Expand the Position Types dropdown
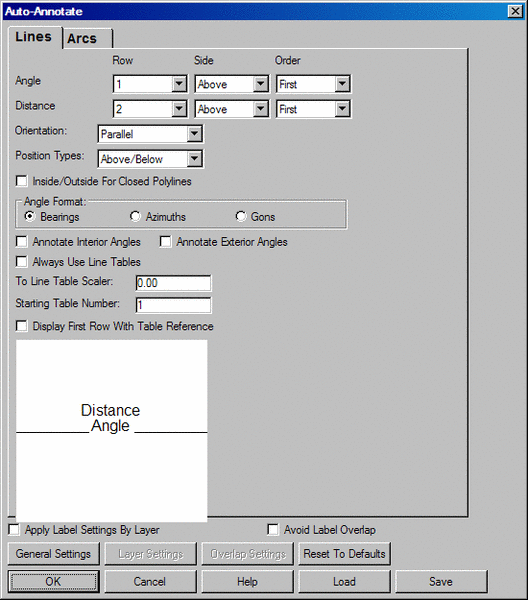Screen dimensions: 528x600 click(x=150, y=159)
